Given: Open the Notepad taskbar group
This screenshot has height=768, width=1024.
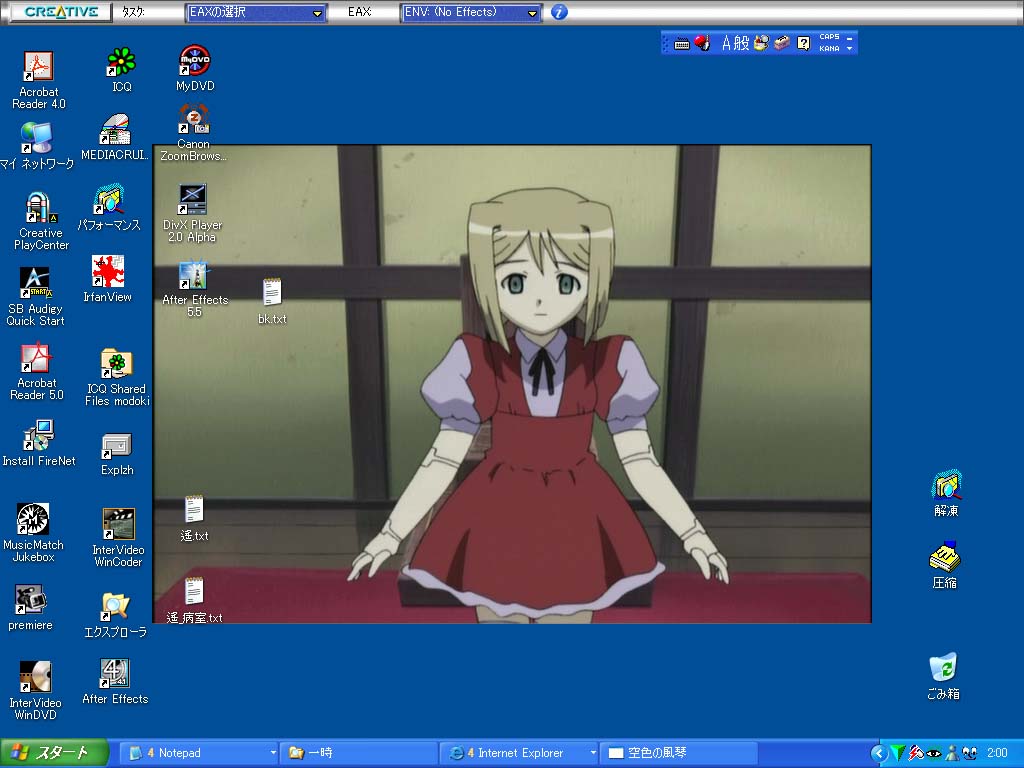Looking at the screenshot, I should coord(200,753).
